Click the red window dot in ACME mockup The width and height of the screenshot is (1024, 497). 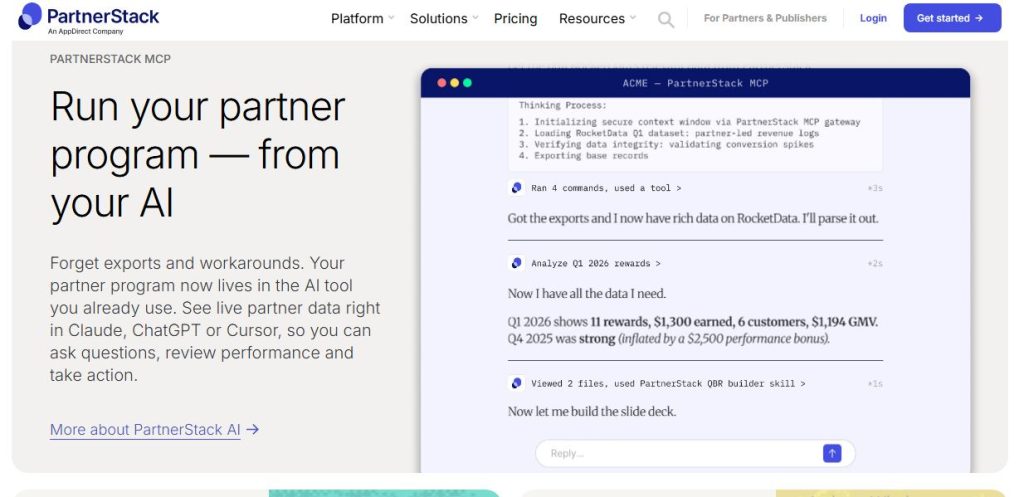441,83
